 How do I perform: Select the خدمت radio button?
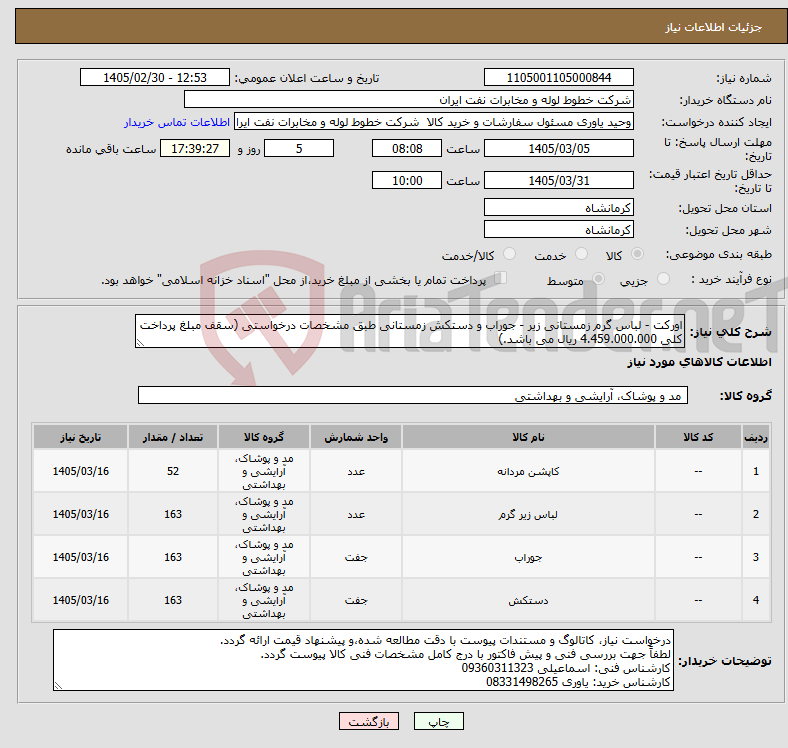pos(581,254)
